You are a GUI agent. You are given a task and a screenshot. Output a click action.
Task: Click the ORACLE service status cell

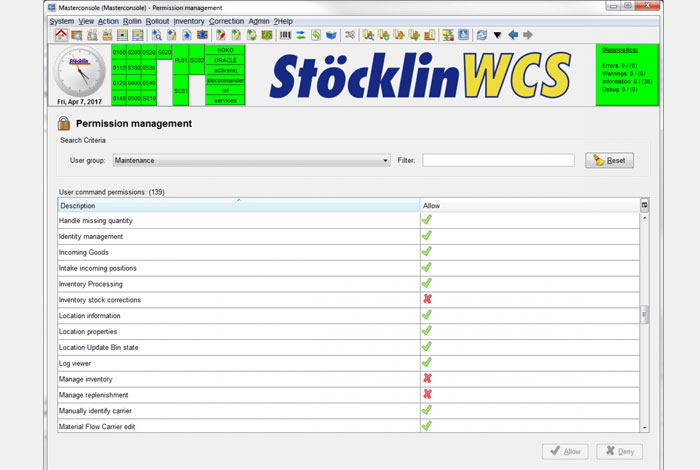pyautogui.click(x=225, y=60)
